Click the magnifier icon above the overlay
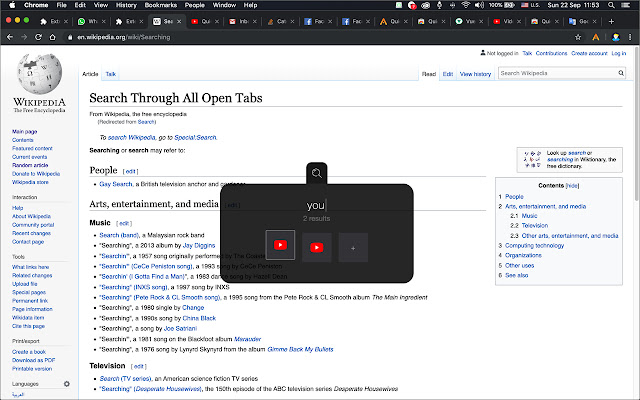The width and height of the screenshot is (640, 400). (317, 173)
